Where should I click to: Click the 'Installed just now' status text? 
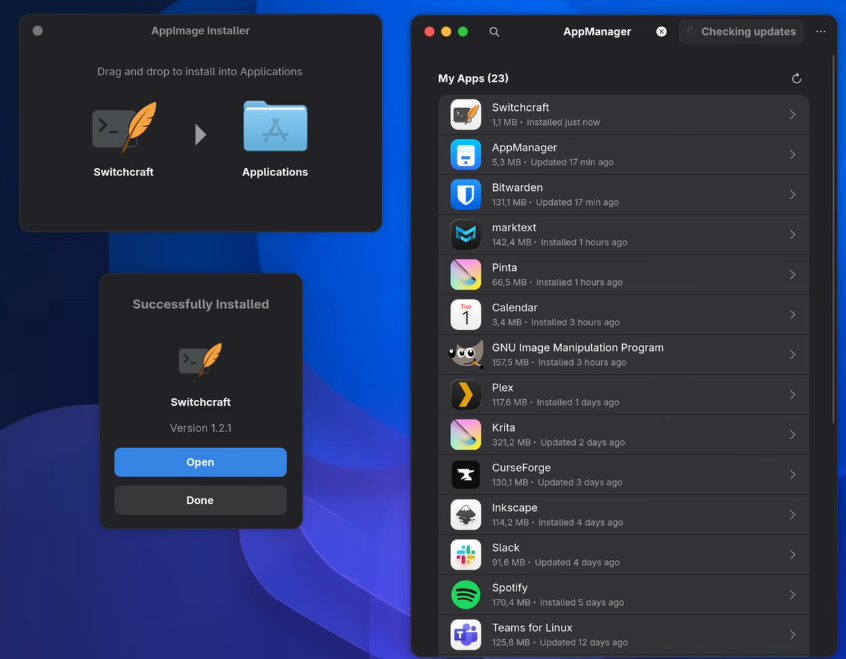563,123
